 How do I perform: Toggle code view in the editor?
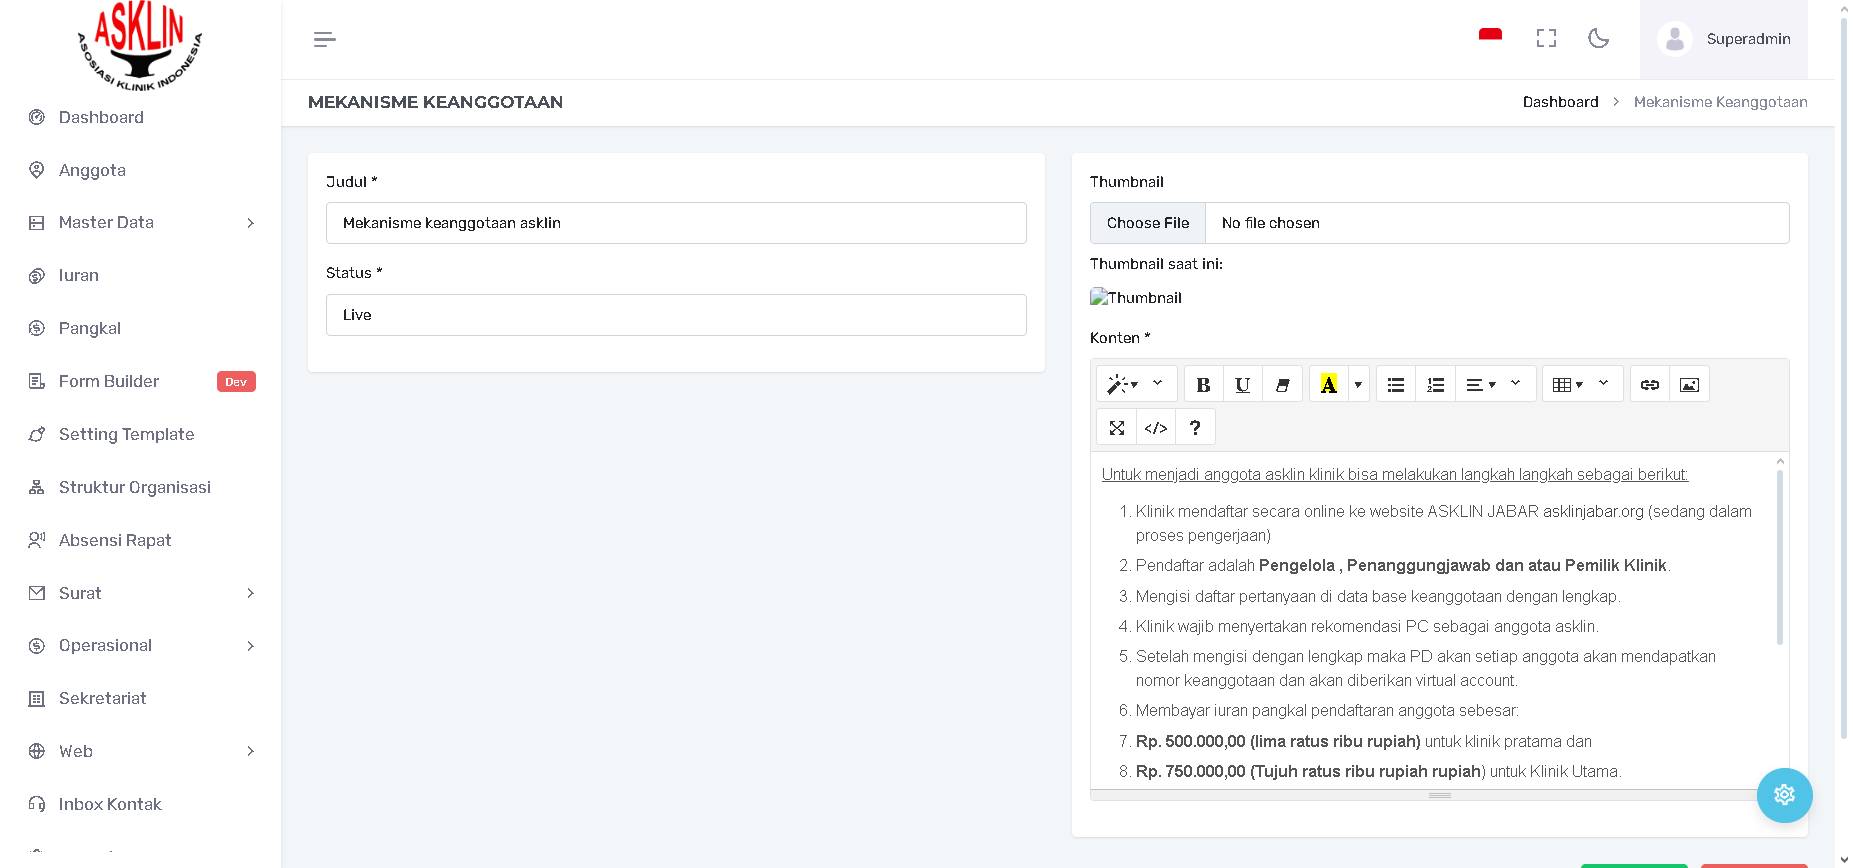[x=1156, y=428]
